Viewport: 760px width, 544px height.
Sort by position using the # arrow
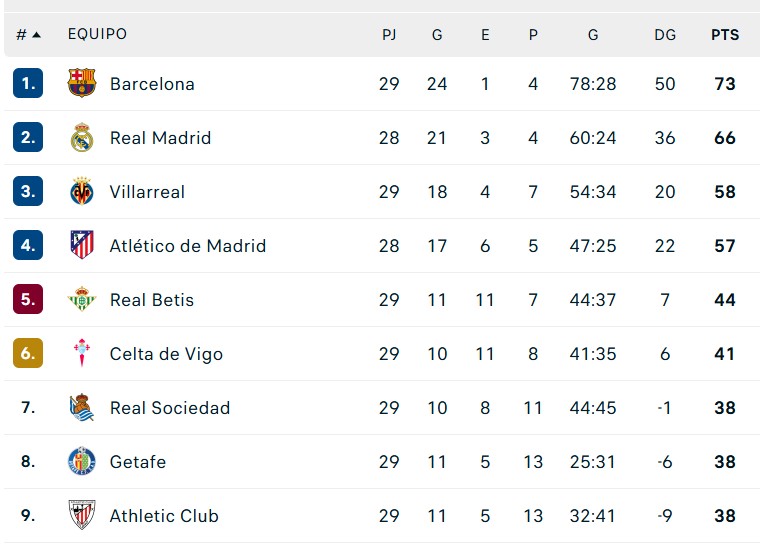tap(29, 35)
